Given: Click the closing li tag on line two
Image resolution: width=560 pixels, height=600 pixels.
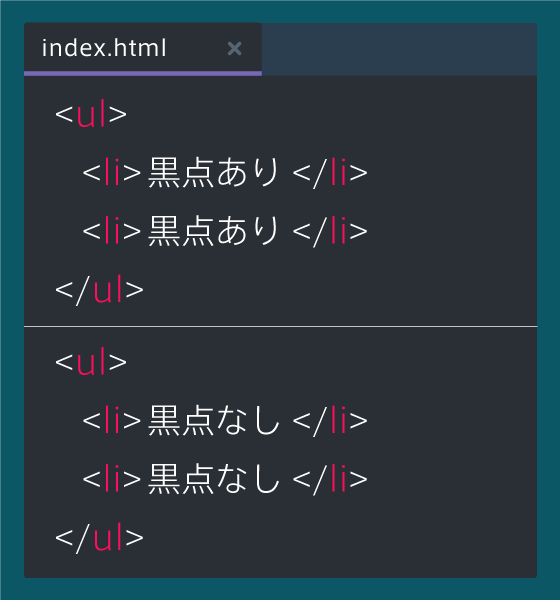Looking at the screenshot, I should click(330, 173).
